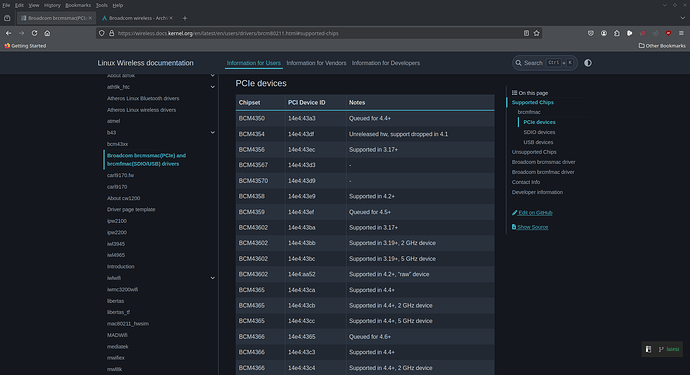Open Firefox View pinned icon
Image resolution: width=690 pixels, height=375 pixels.
coord(7,18)
